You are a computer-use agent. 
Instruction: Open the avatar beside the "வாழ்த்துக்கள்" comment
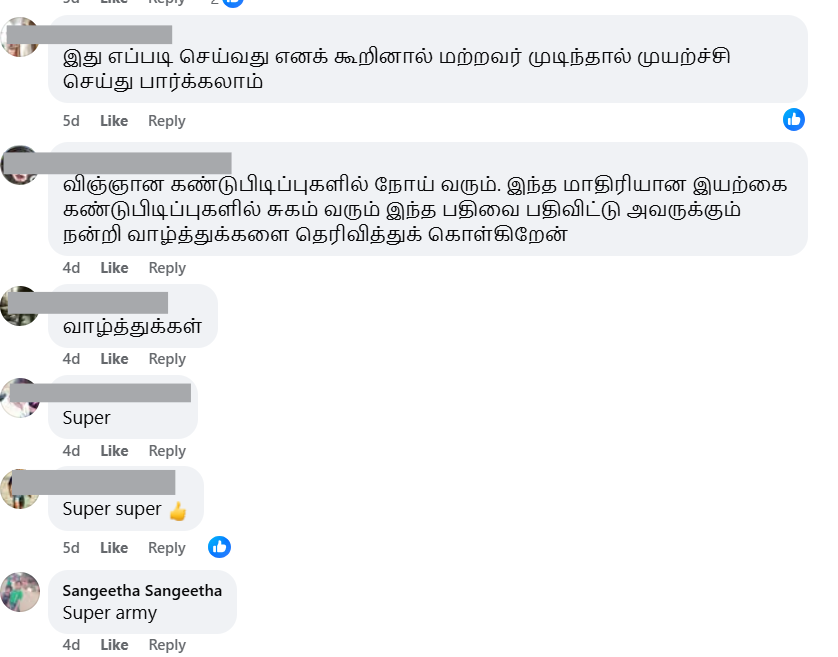(20, 306)
